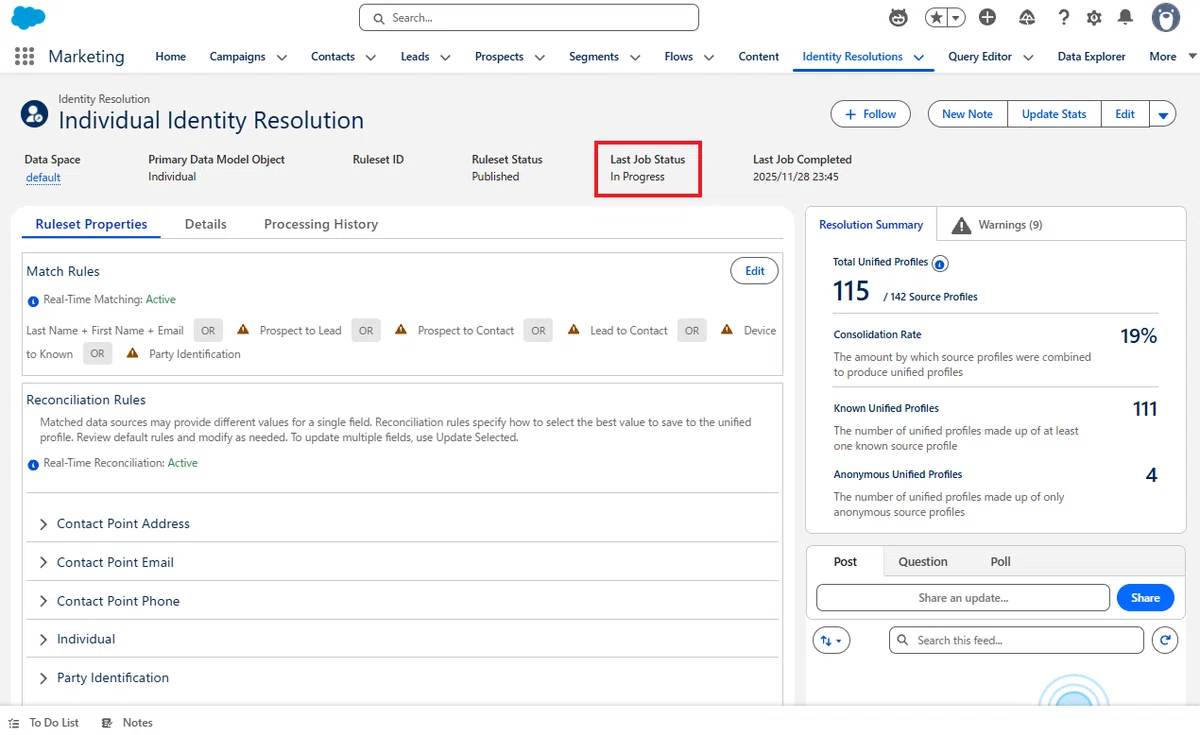Open more actions dropdown next to Edit

(x=1163, y=114)
